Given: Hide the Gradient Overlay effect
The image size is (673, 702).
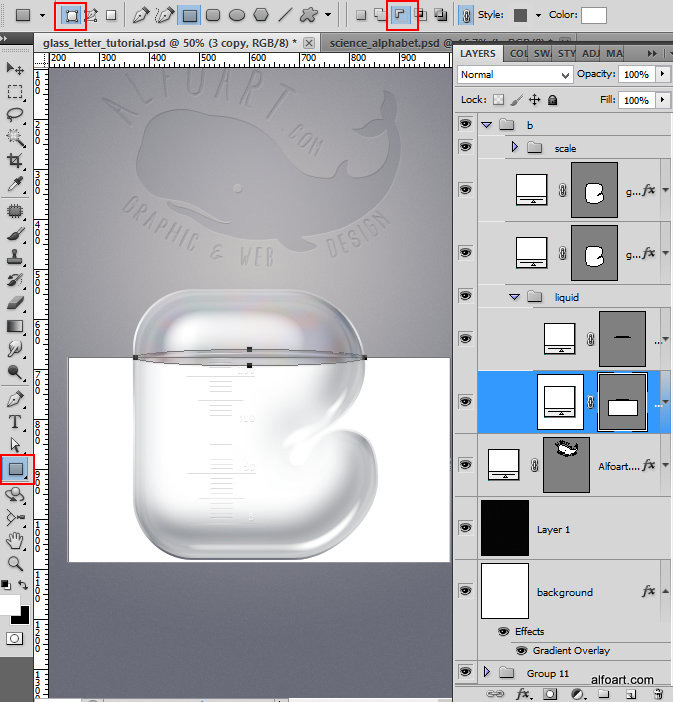Looking at the screenshot, I should (x=522, y=650).
